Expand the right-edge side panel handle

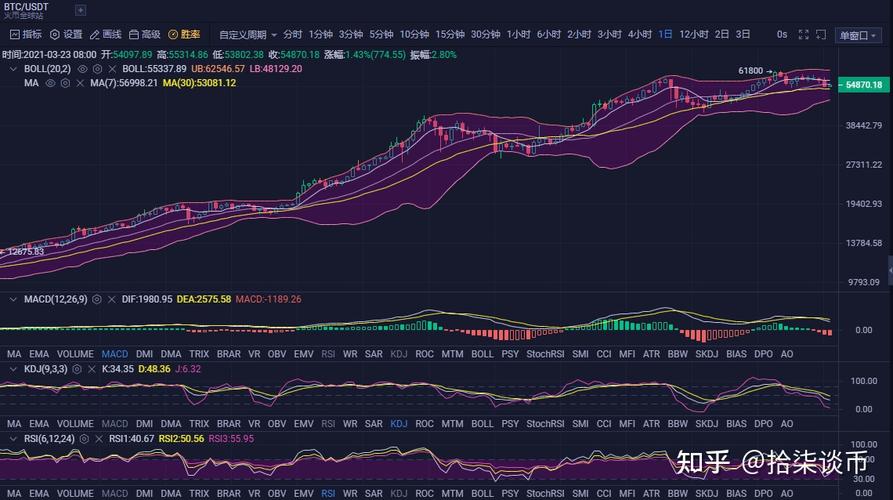(x=890, y=271)
